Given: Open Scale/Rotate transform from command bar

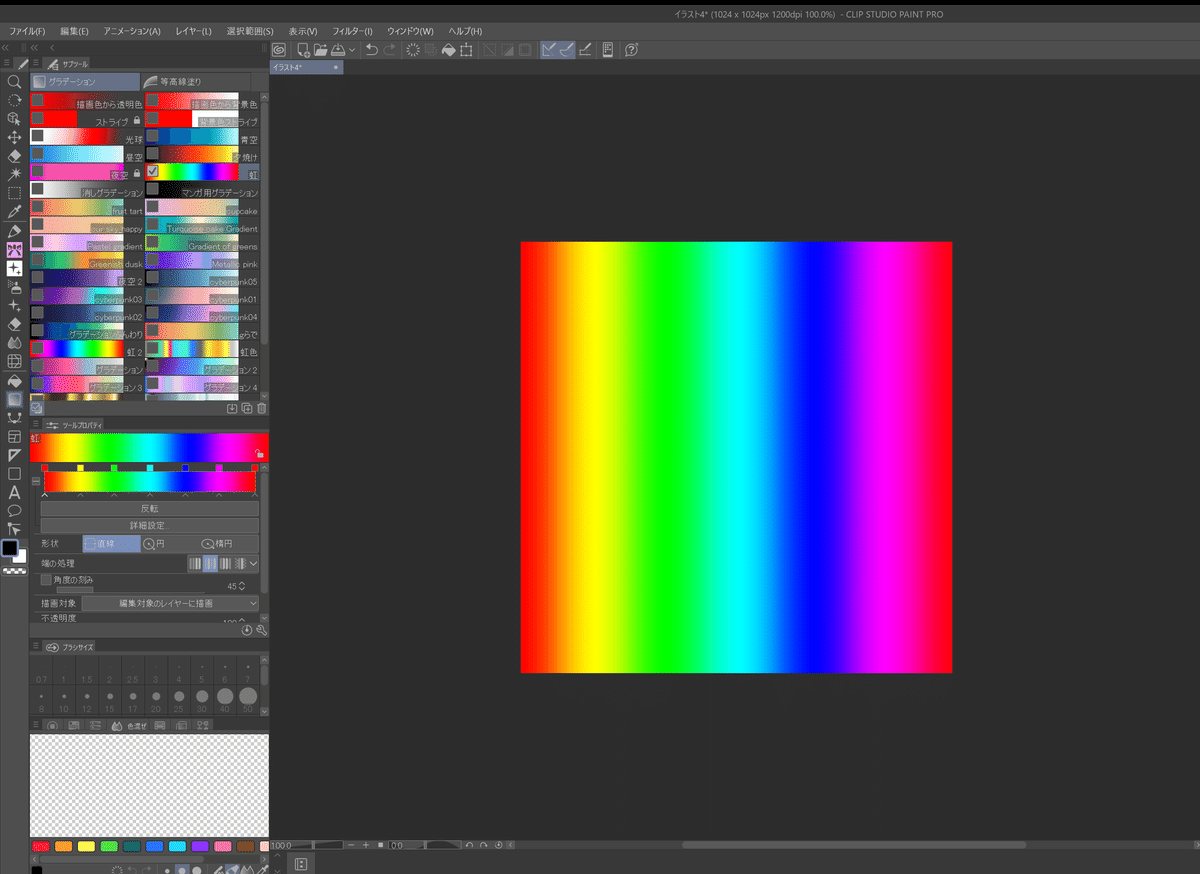Looking at the screenshot, I should (x=466, y=49).
